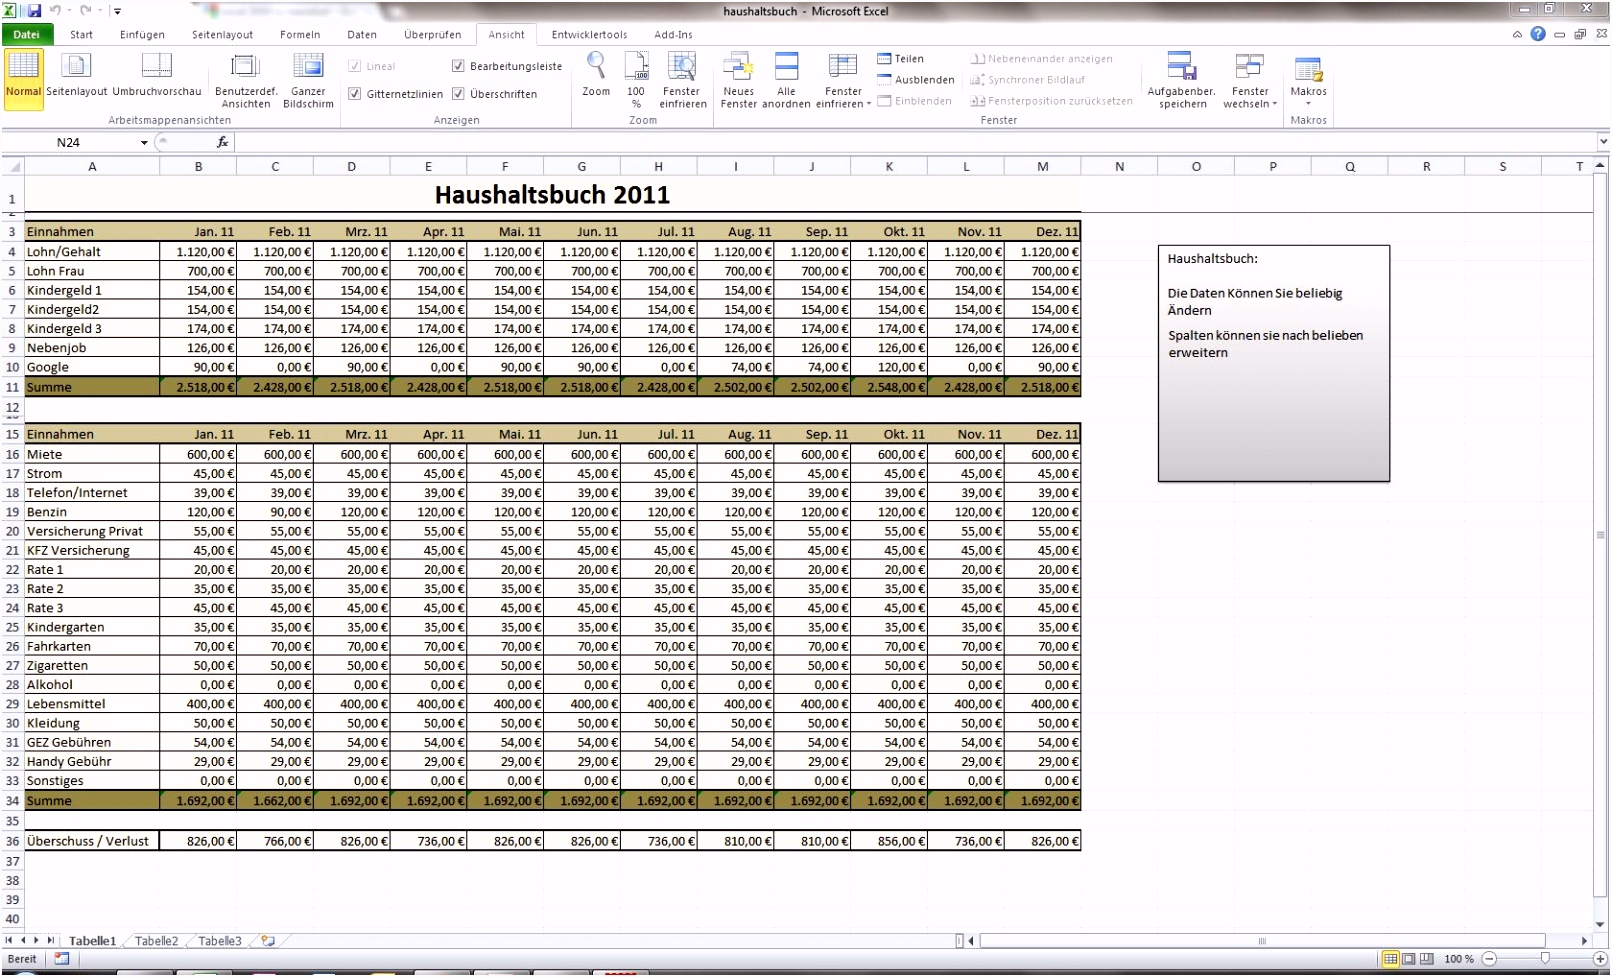1612x977 pixels.
Task: Click Teilen split window
Action: (x=901, y=59)
